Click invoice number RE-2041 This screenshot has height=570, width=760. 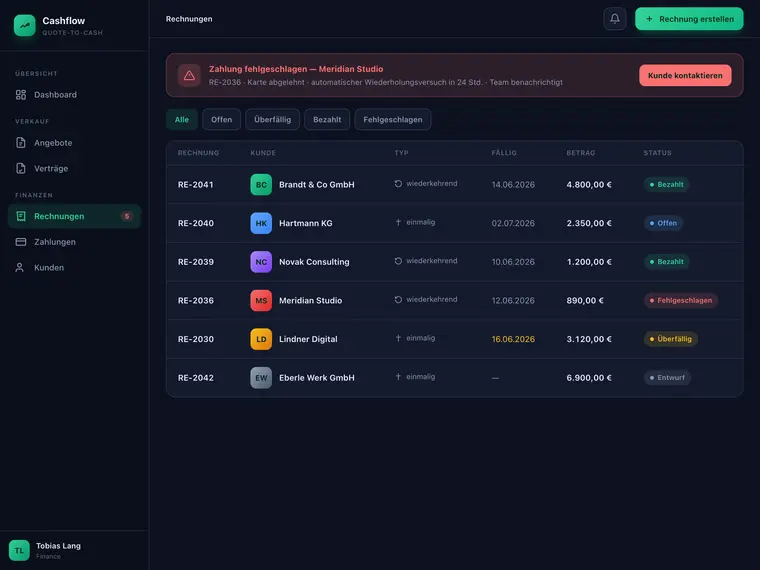point(195,185)
